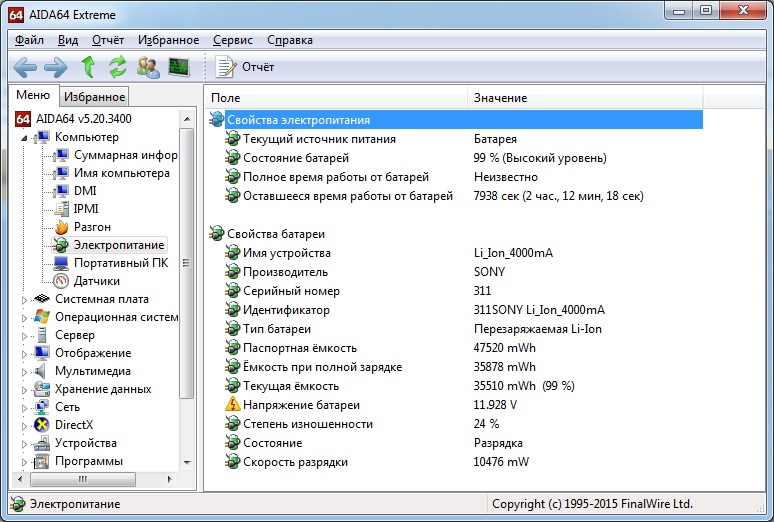Click the green up-level arrow icon
Screen dimensions: 774x522
tap(88, 67)
